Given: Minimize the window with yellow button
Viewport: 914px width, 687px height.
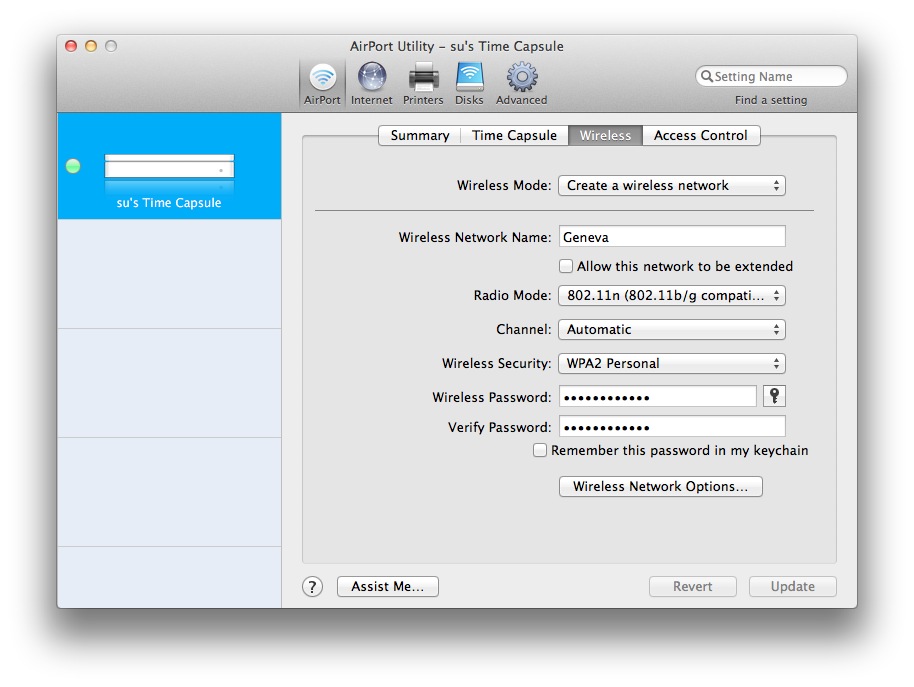Looking at the screenshot, I should click(91, 46).
